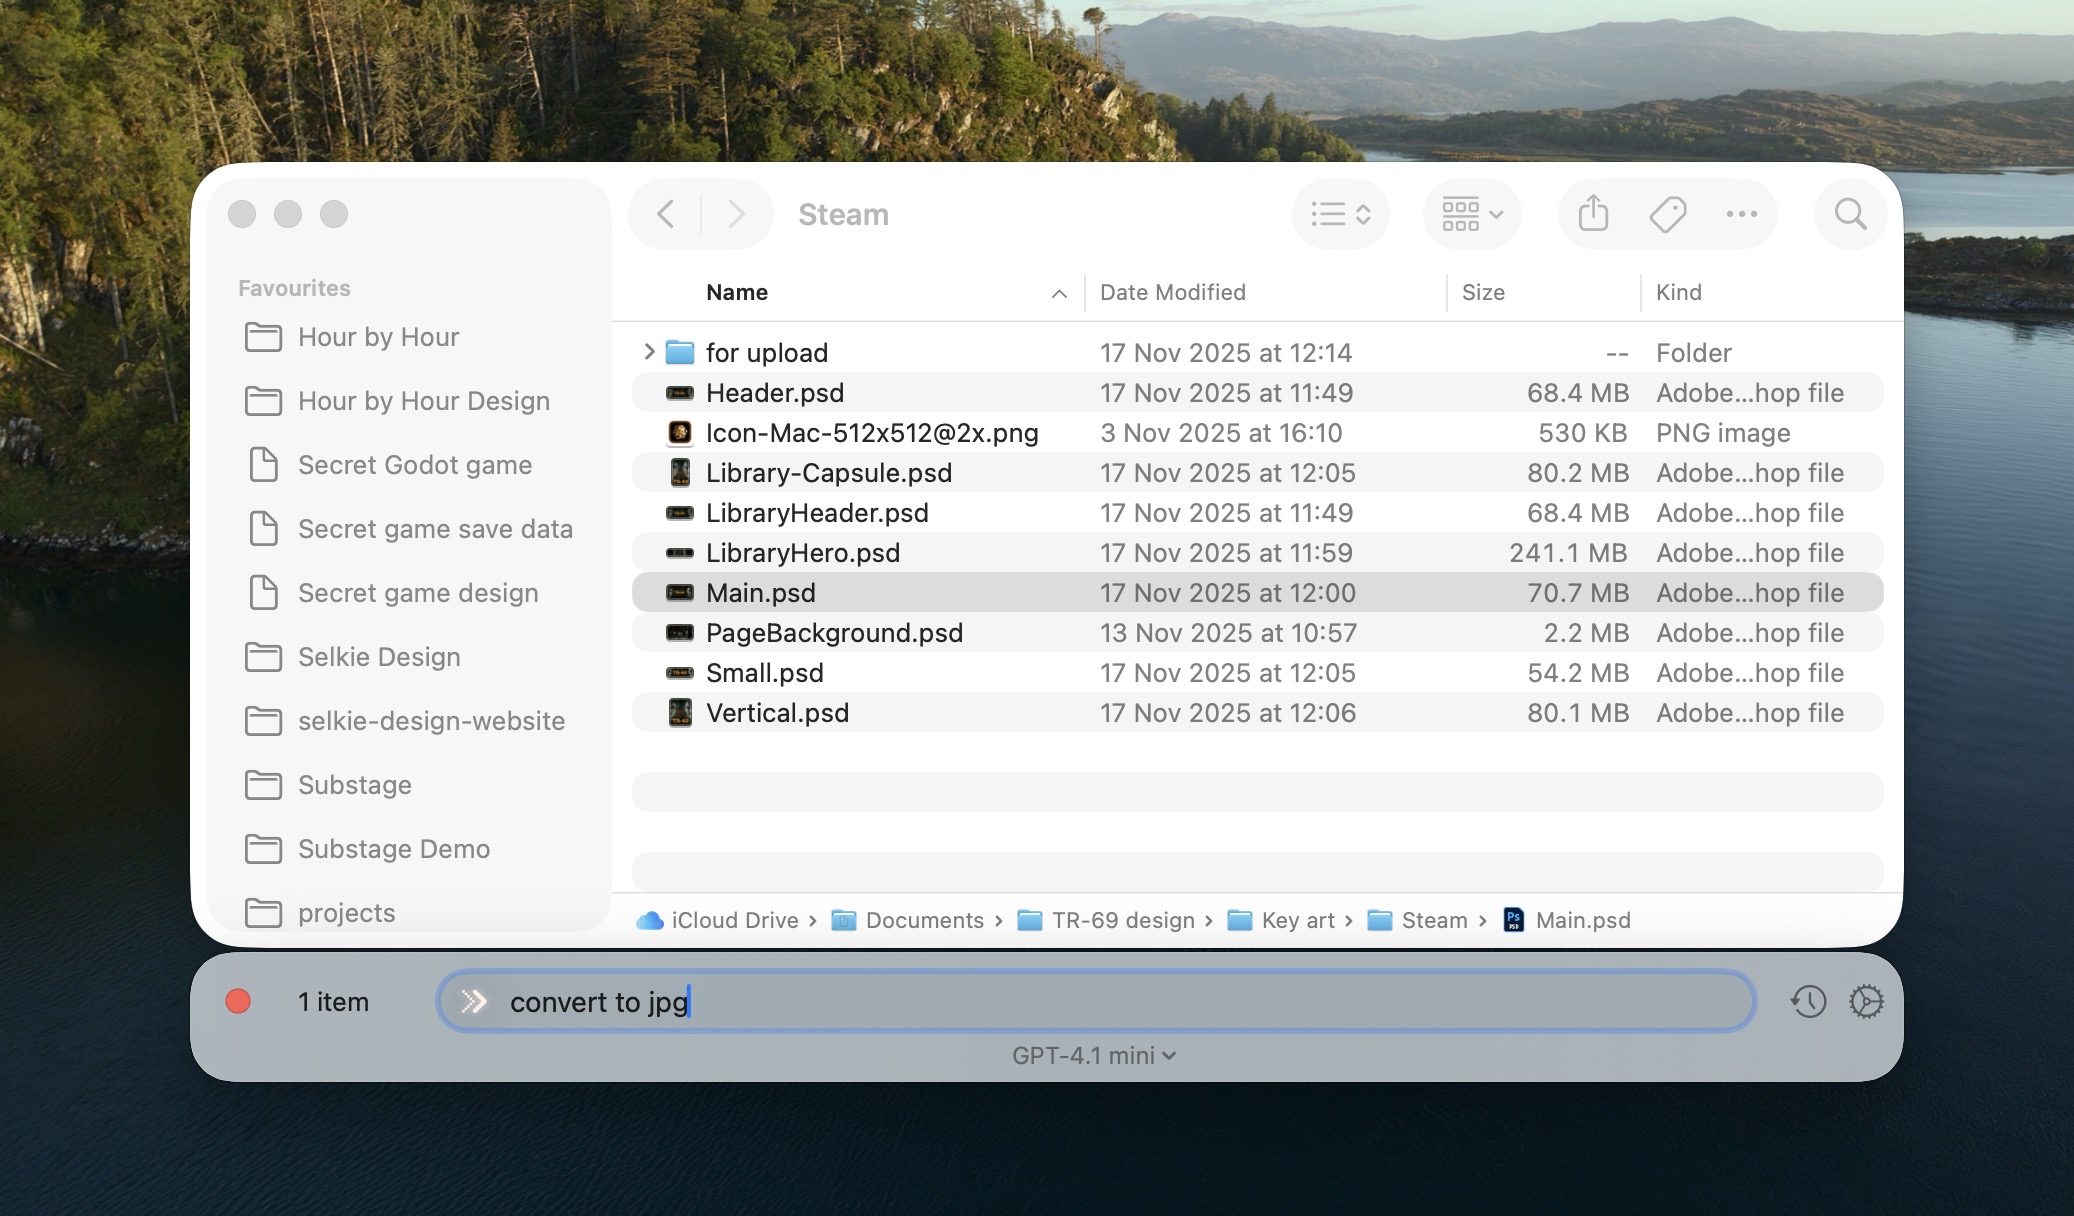Expand the 'for upload' folder disclosure arrow
The width and height of the screenshot is (2074, 1216).
tap(649, 352)
